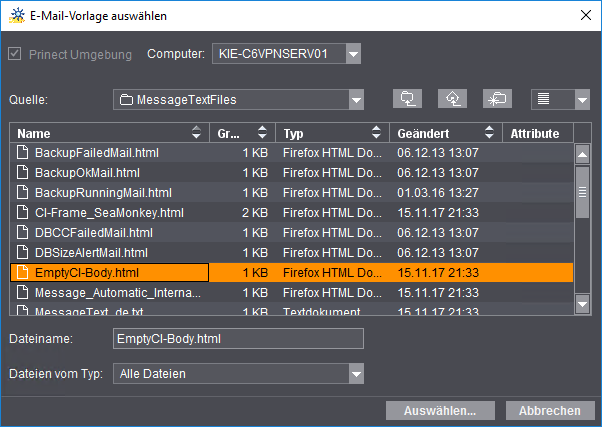Click the Attribute column header
The image size is (602, 427).
click(x=536, y=134)
